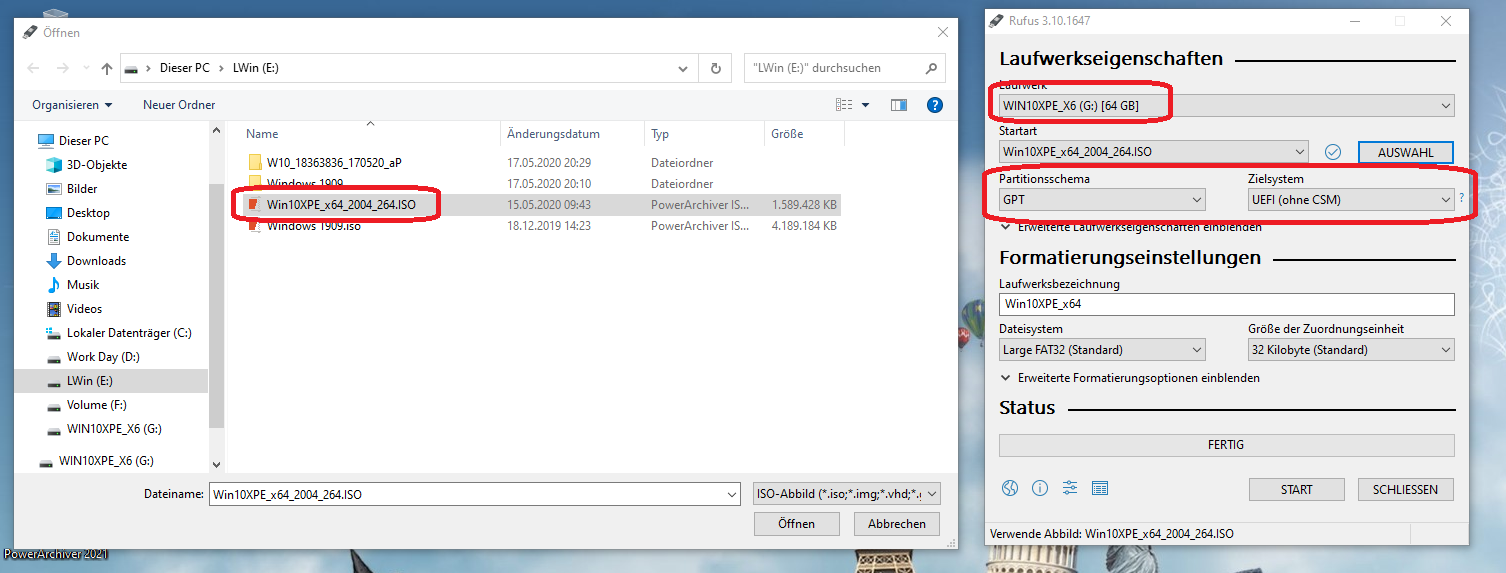Sort files by Änderungsdatum column
The image size is (1506, 573).
(x=572, y=134)
